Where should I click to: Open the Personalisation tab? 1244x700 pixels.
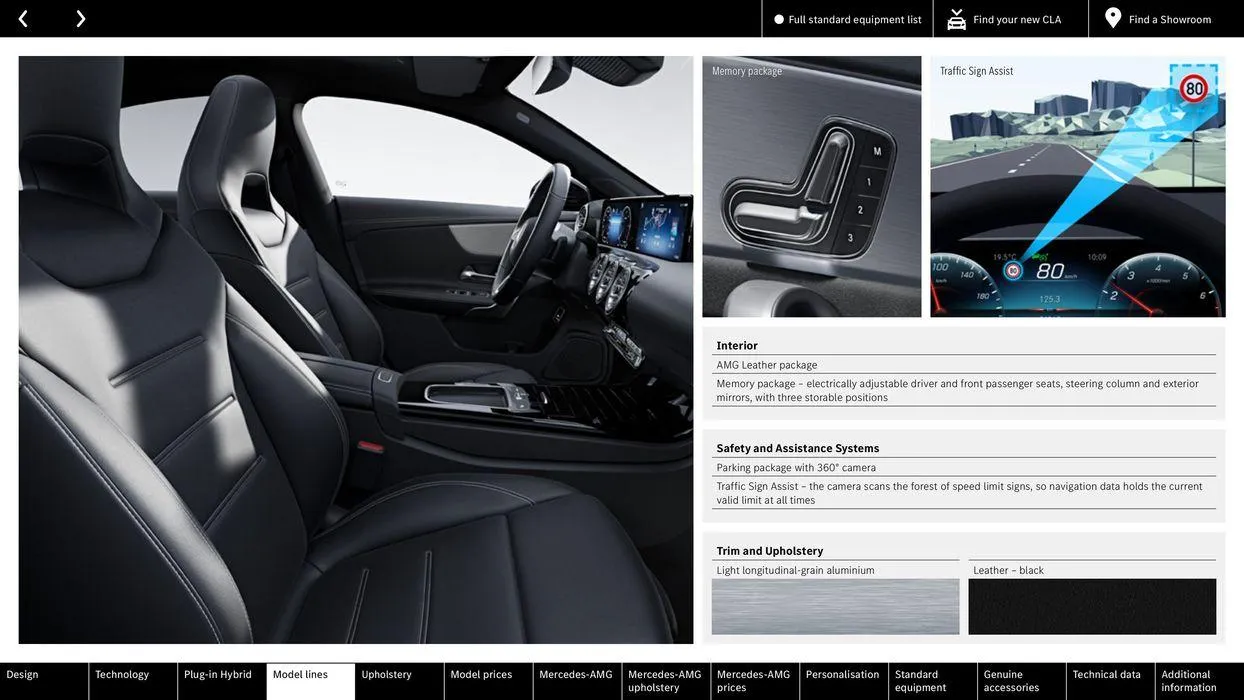point(843,681)
